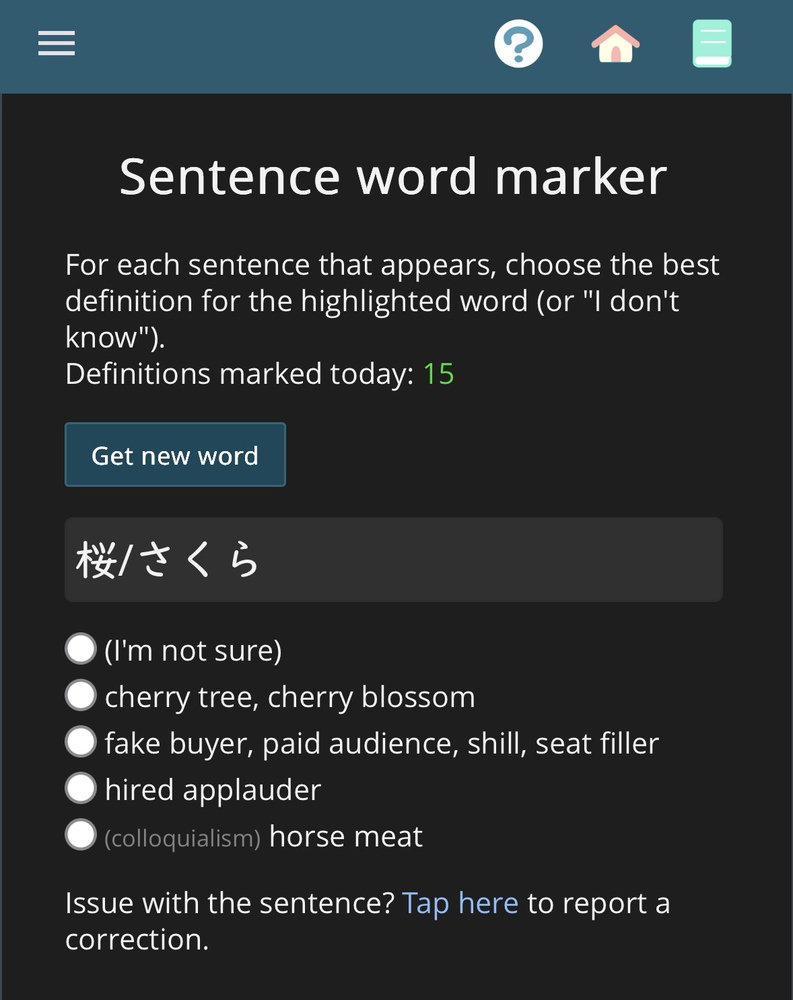Click the "horse meat" label text
This screenshot has width=793, height=1000.
pyautogui.click(x=346, y=836)
